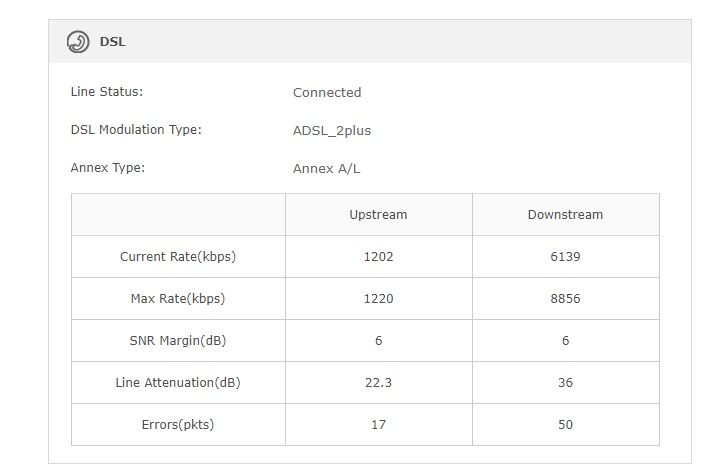Select the DSL Modulation Type label
This screenshot has width=708, height=476.
136,130
